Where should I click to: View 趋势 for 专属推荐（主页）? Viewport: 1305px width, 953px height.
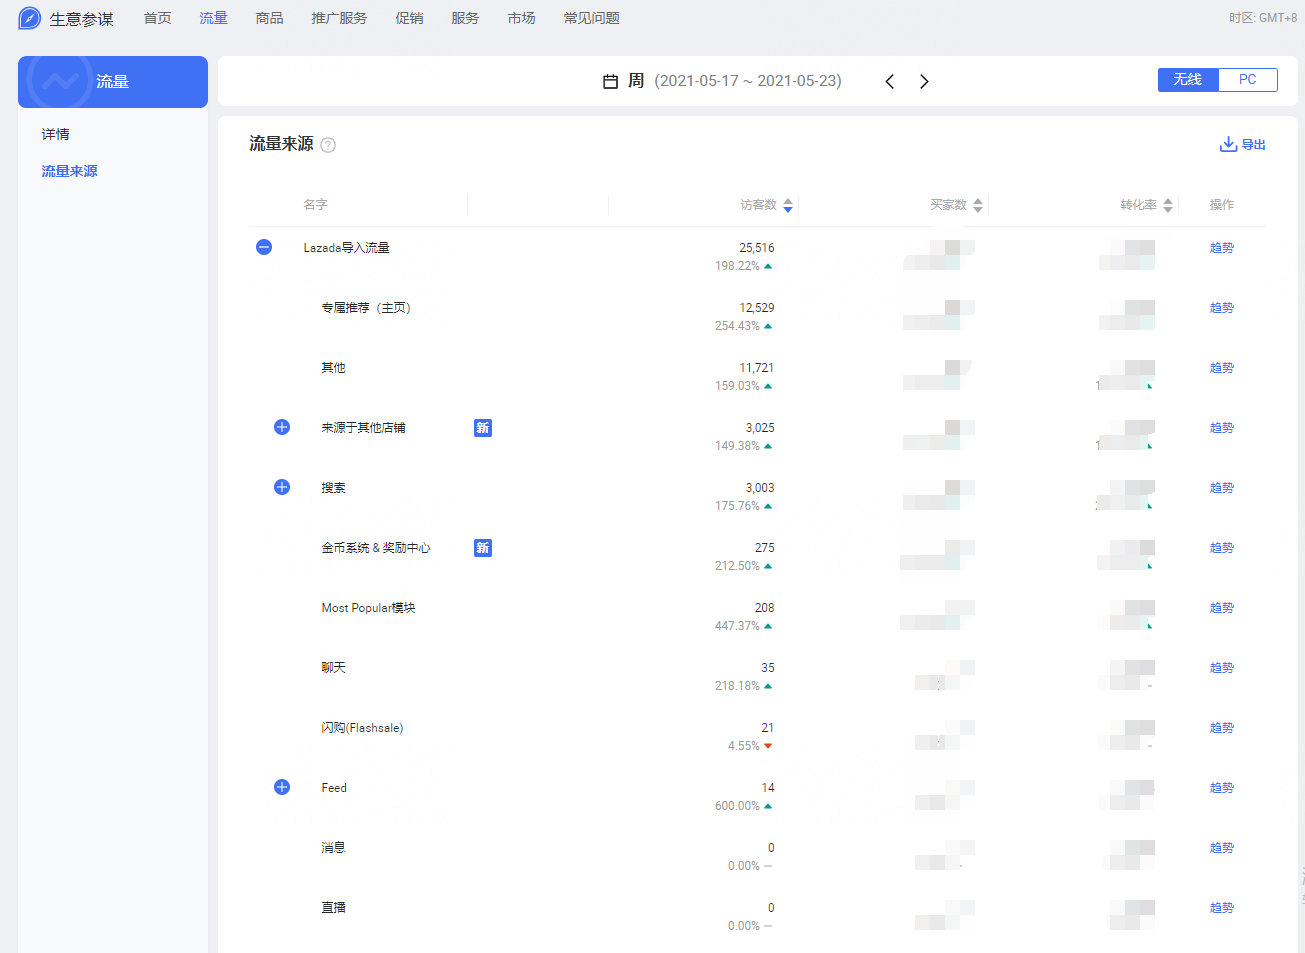point(1221,308)
